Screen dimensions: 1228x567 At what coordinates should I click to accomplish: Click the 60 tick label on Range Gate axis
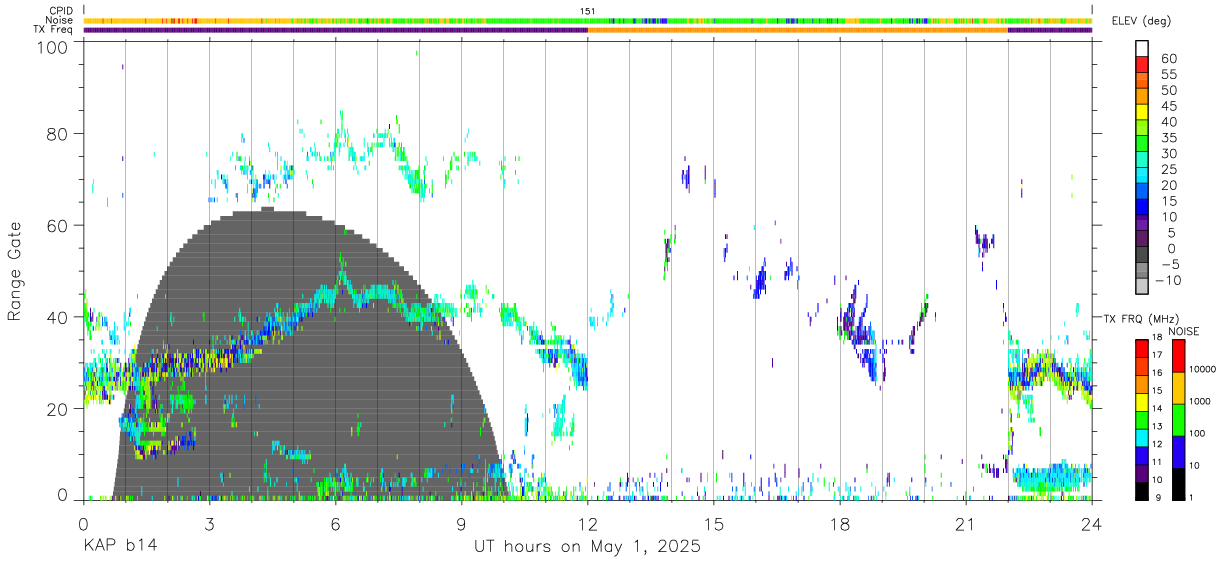[x=58, y=226]
